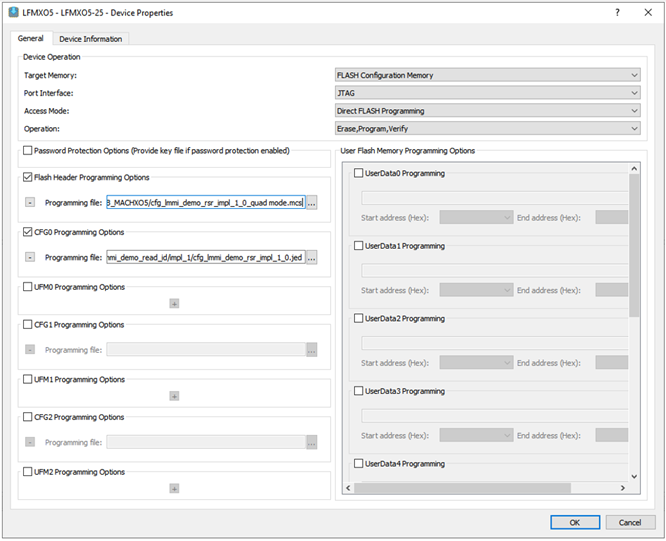
Task: Click the CFG0 programming file path field
Action: point(205,257)
